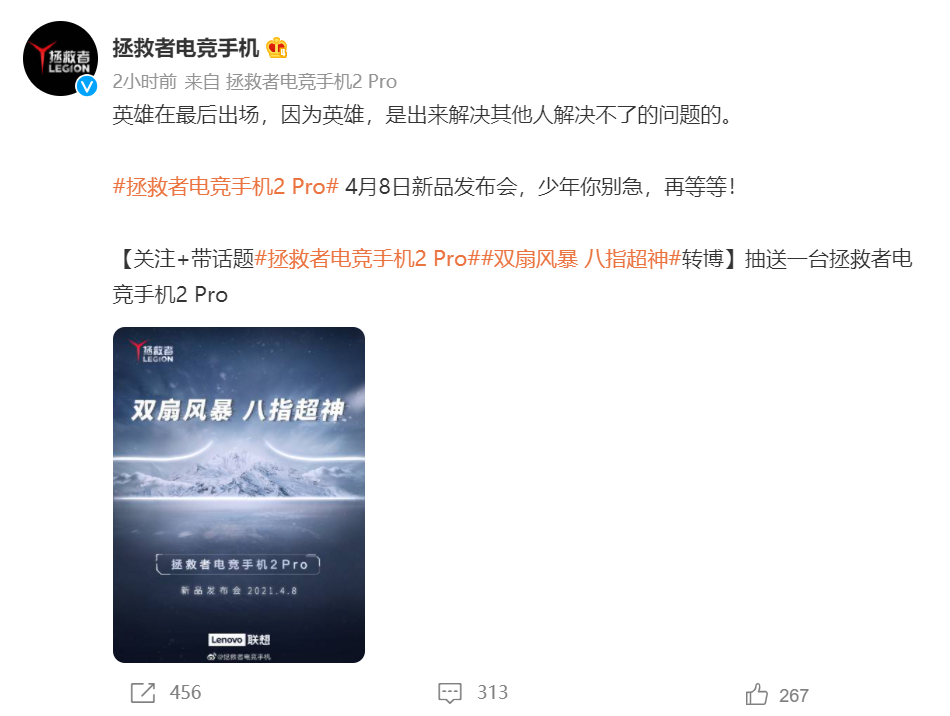Viewport: 950px width, 716px height.
Task: Click the gold crown member icon
Action: click(x=277, y=48)
